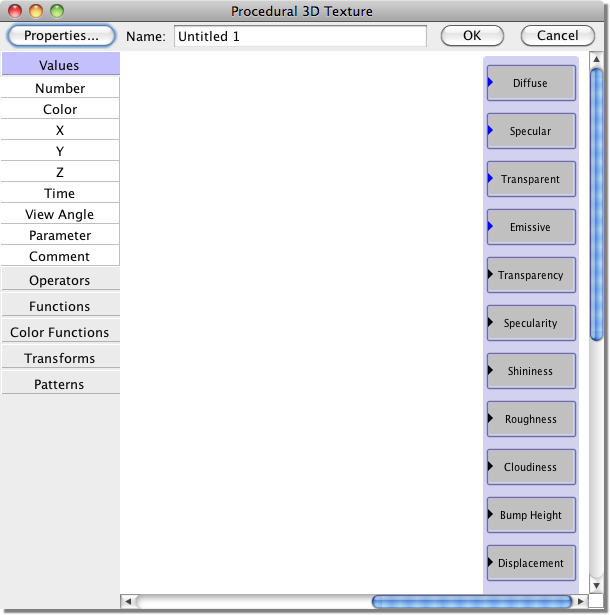Click the Cancel button
Image resolution: width=610 pixels, height=615 pixels.
click(557, 36)
